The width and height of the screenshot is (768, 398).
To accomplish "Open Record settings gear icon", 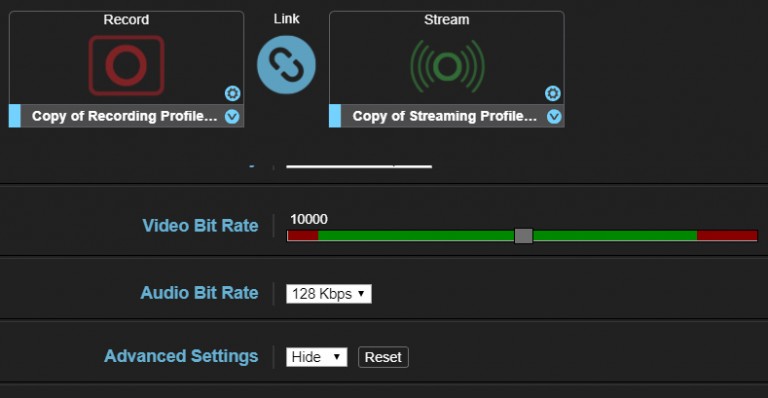I will pyautogui.click(x=232, y=93).
